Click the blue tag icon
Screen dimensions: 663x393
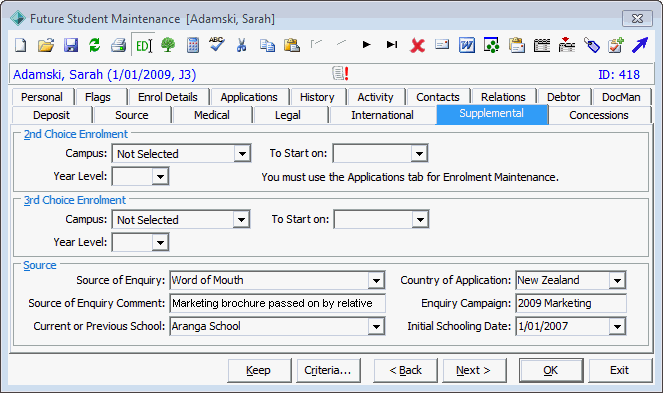[592, 45]
